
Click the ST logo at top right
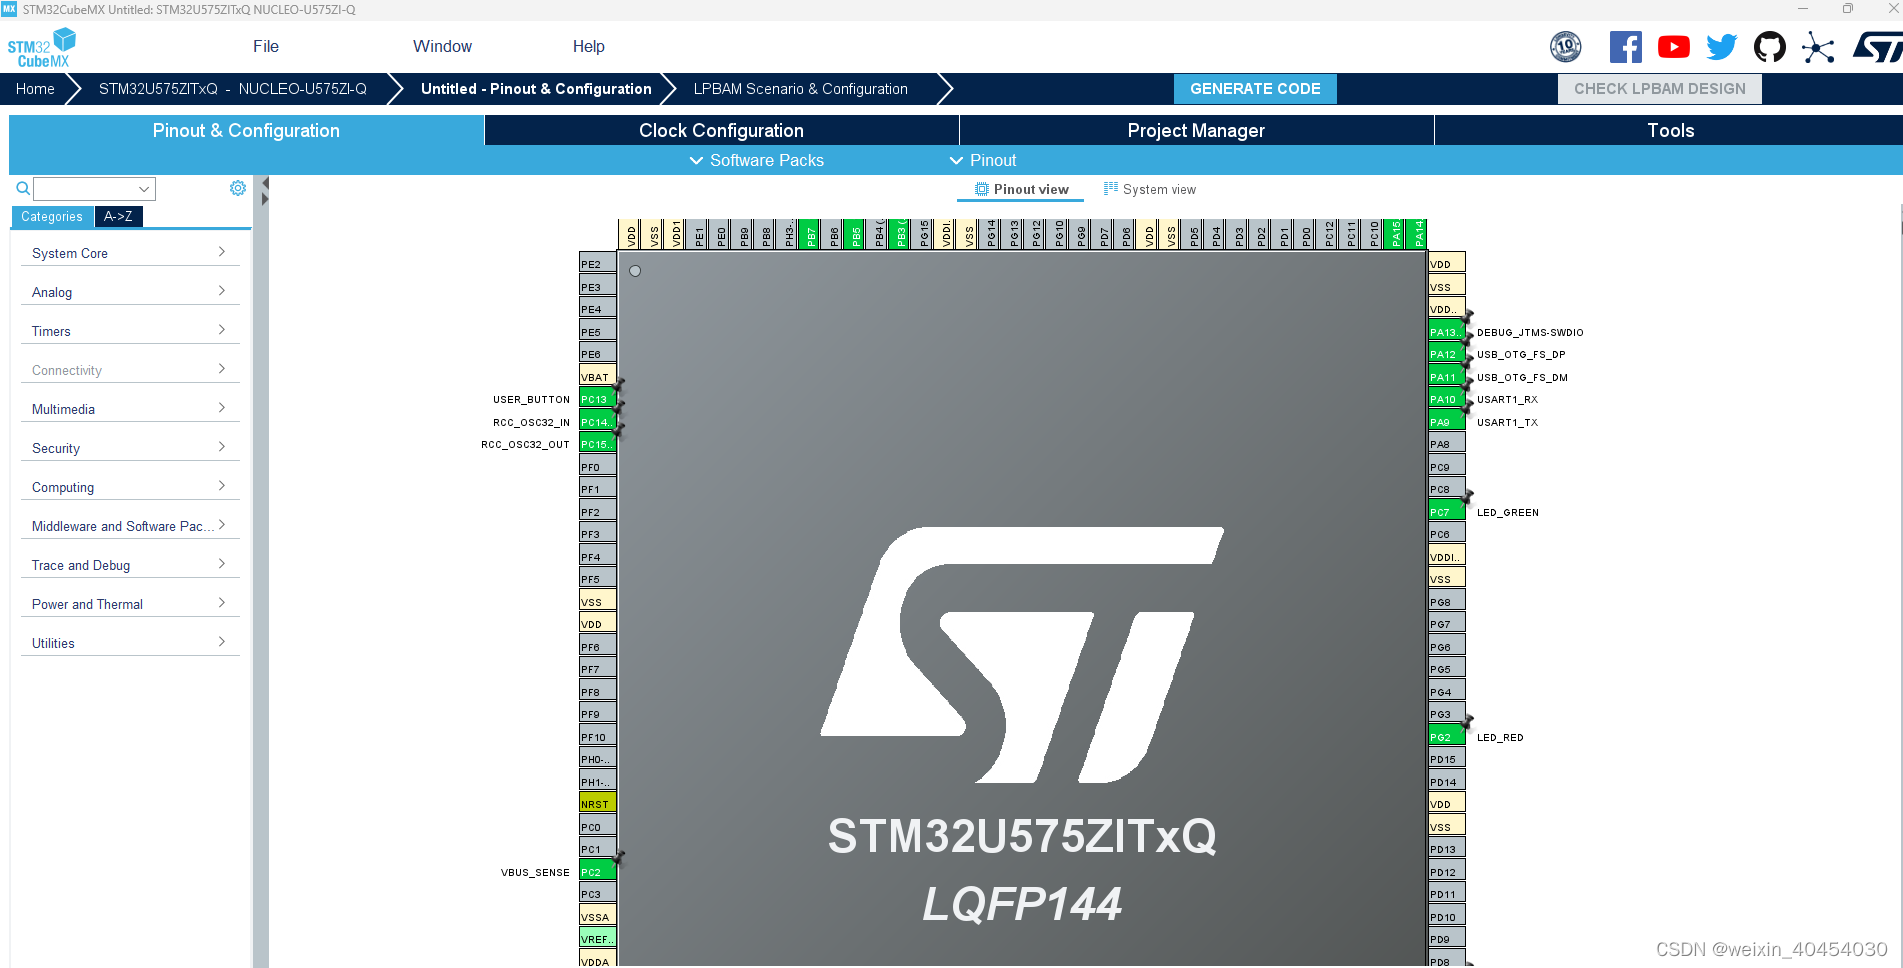coord(1877,47)
